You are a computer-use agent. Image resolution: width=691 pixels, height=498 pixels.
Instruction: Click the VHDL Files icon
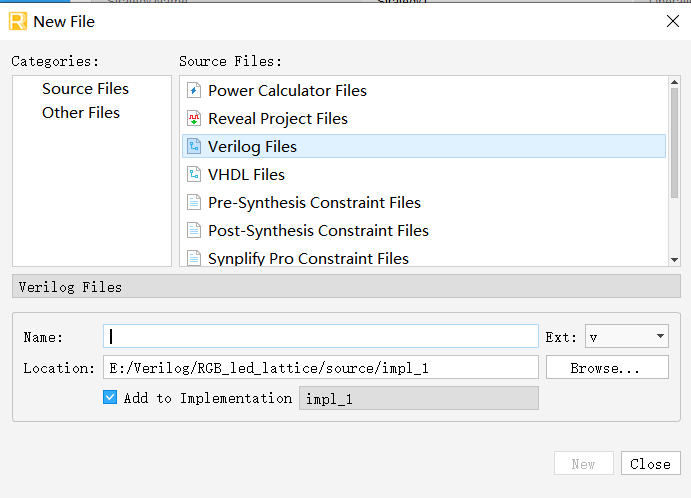[x=194, y=175]
